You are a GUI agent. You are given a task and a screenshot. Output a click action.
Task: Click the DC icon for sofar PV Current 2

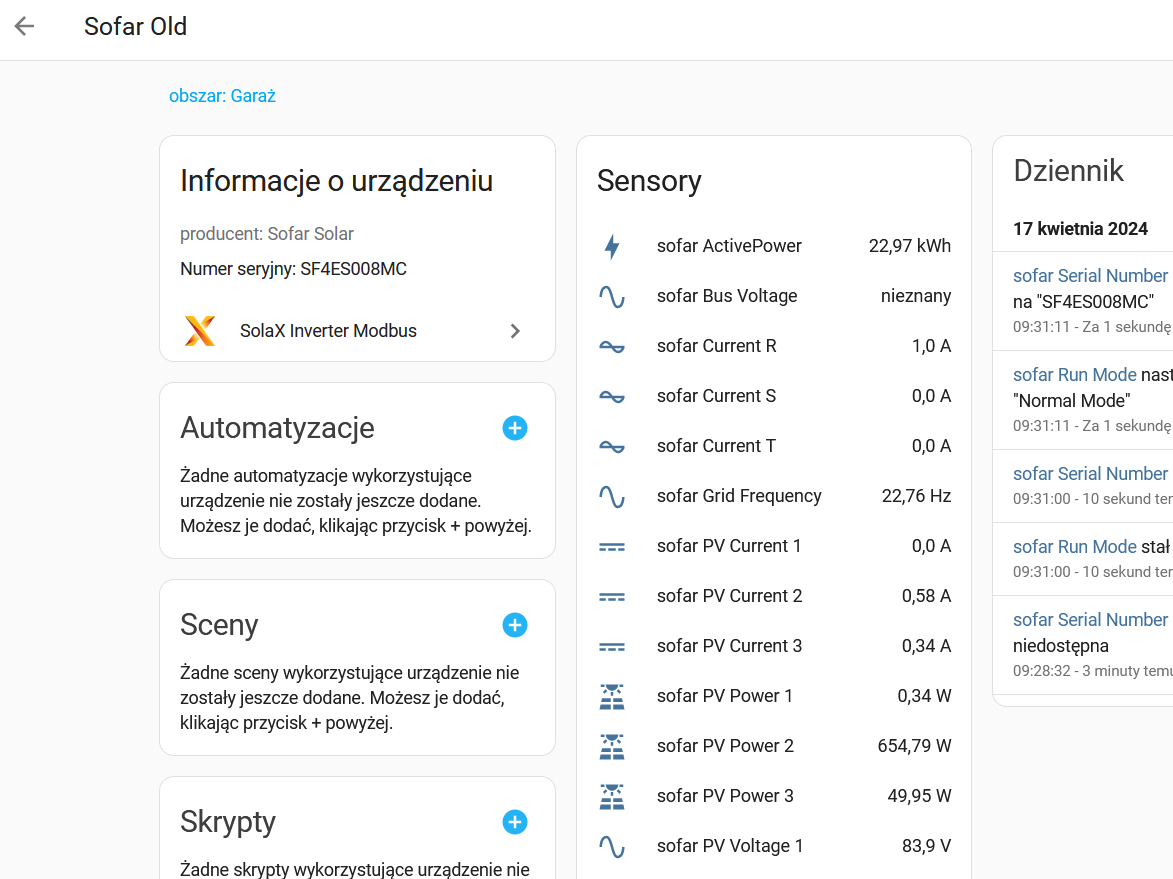(612, 597)
